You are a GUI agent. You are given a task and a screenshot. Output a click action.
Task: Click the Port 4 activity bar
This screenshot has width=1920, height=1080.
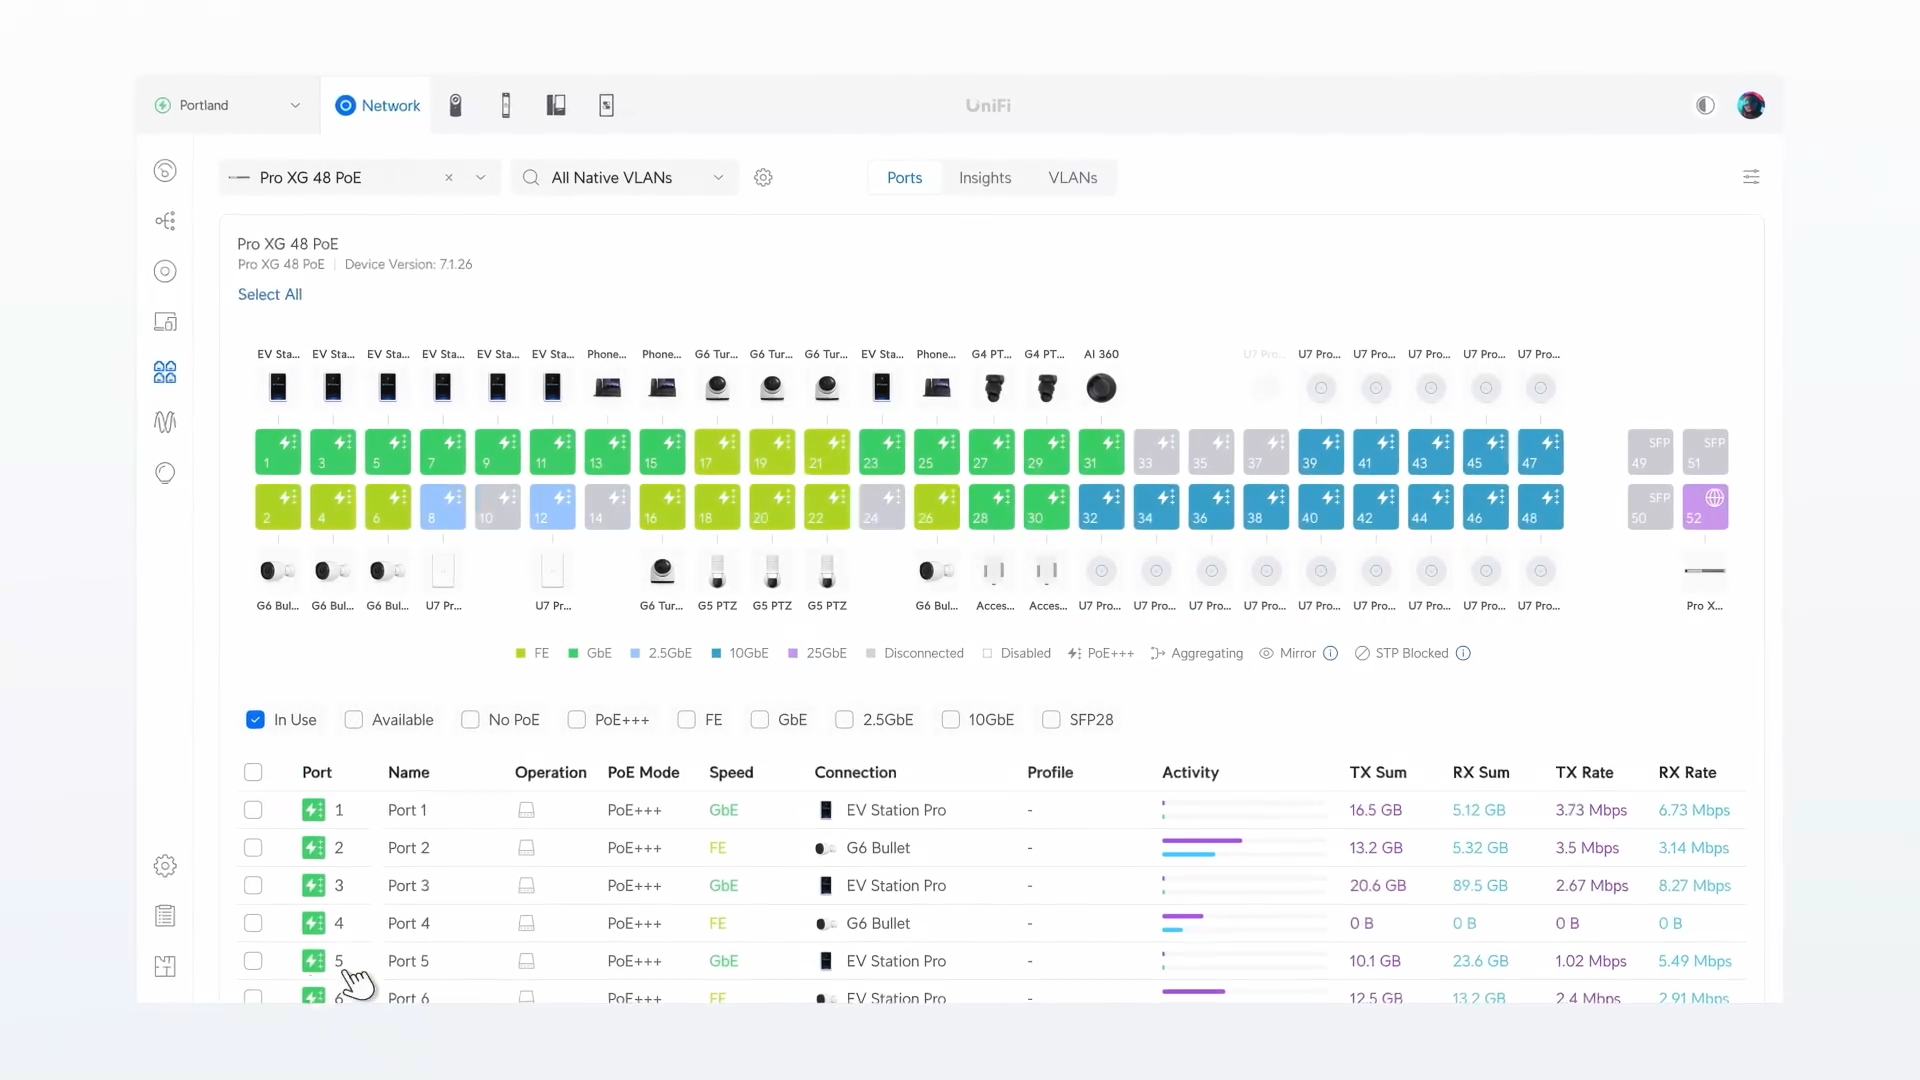click(1244, 923)
